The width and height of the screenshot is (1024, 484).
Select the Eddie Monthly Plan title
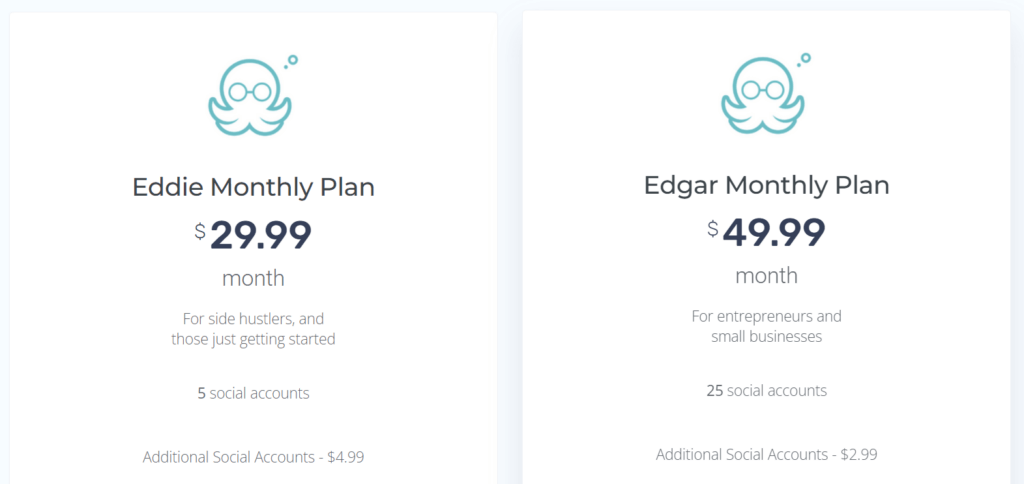point(253,187)
